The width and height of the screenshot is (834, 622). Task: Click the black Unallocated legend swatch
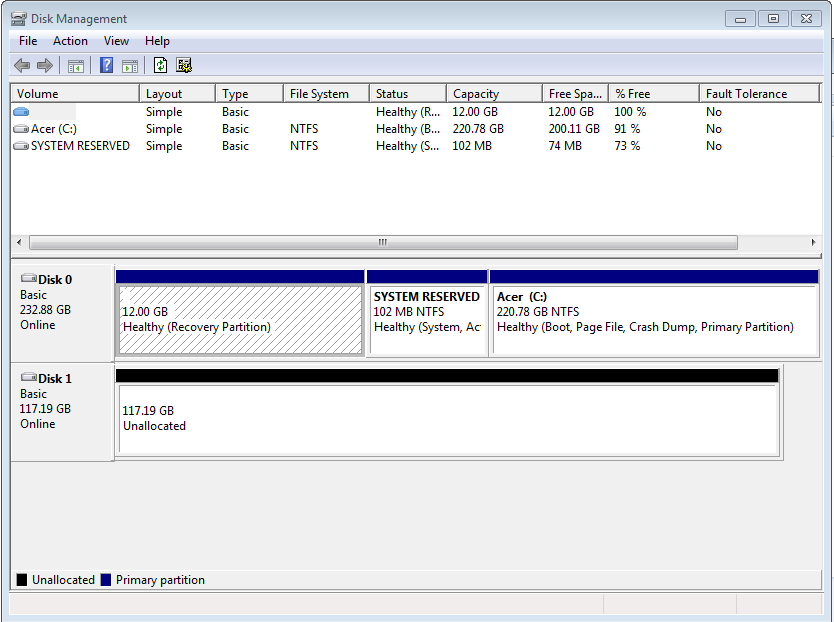tap(22, 580)
